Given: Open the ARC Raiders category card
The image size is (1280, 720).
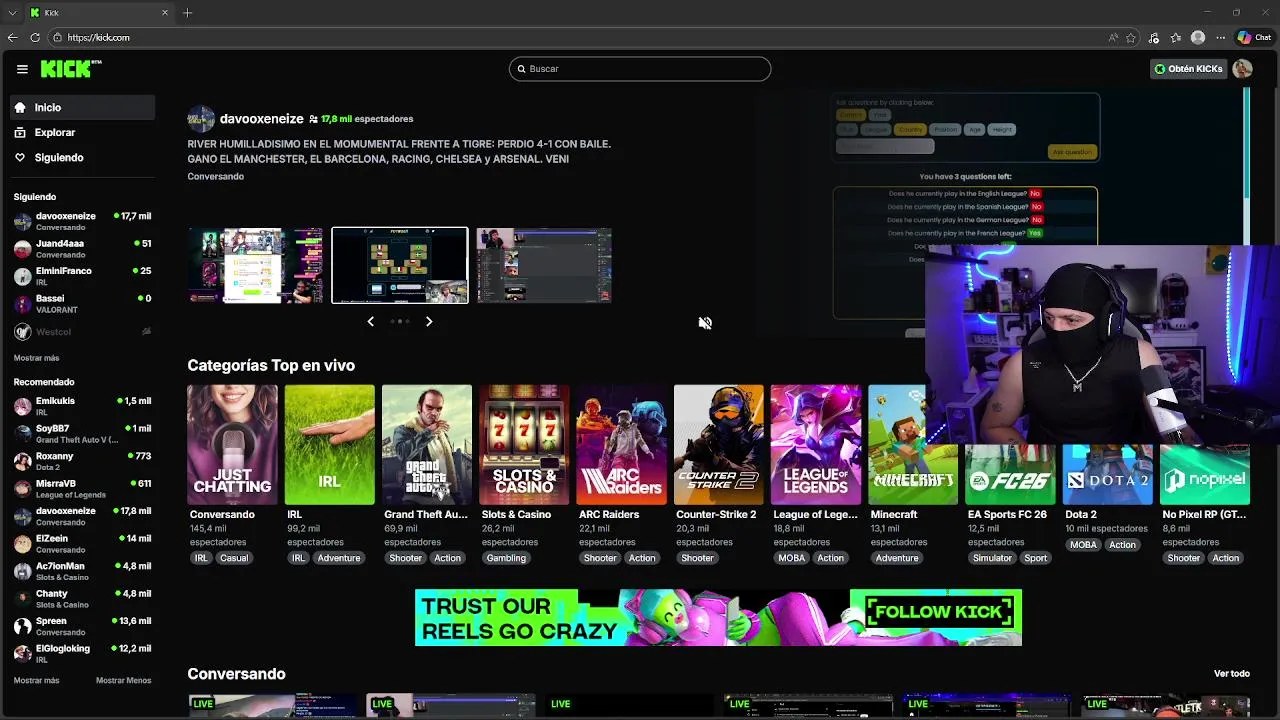Looking at the screenshot, I should click(621, 445).
